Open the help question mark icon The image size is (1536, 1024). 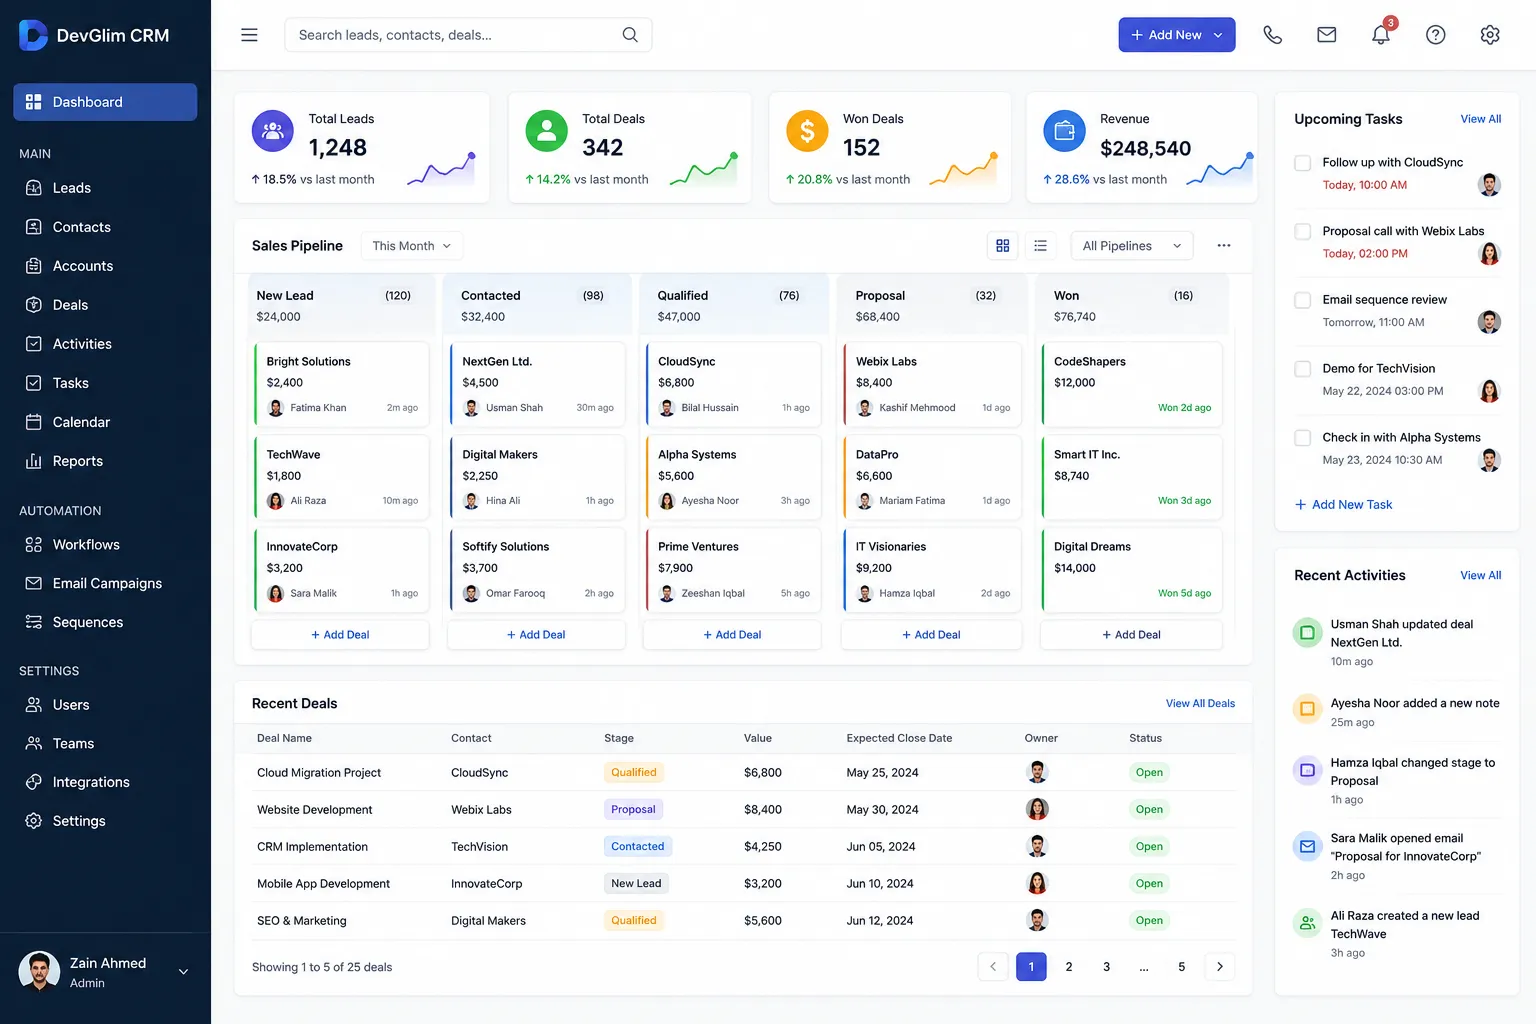[x=1436, y=35]
